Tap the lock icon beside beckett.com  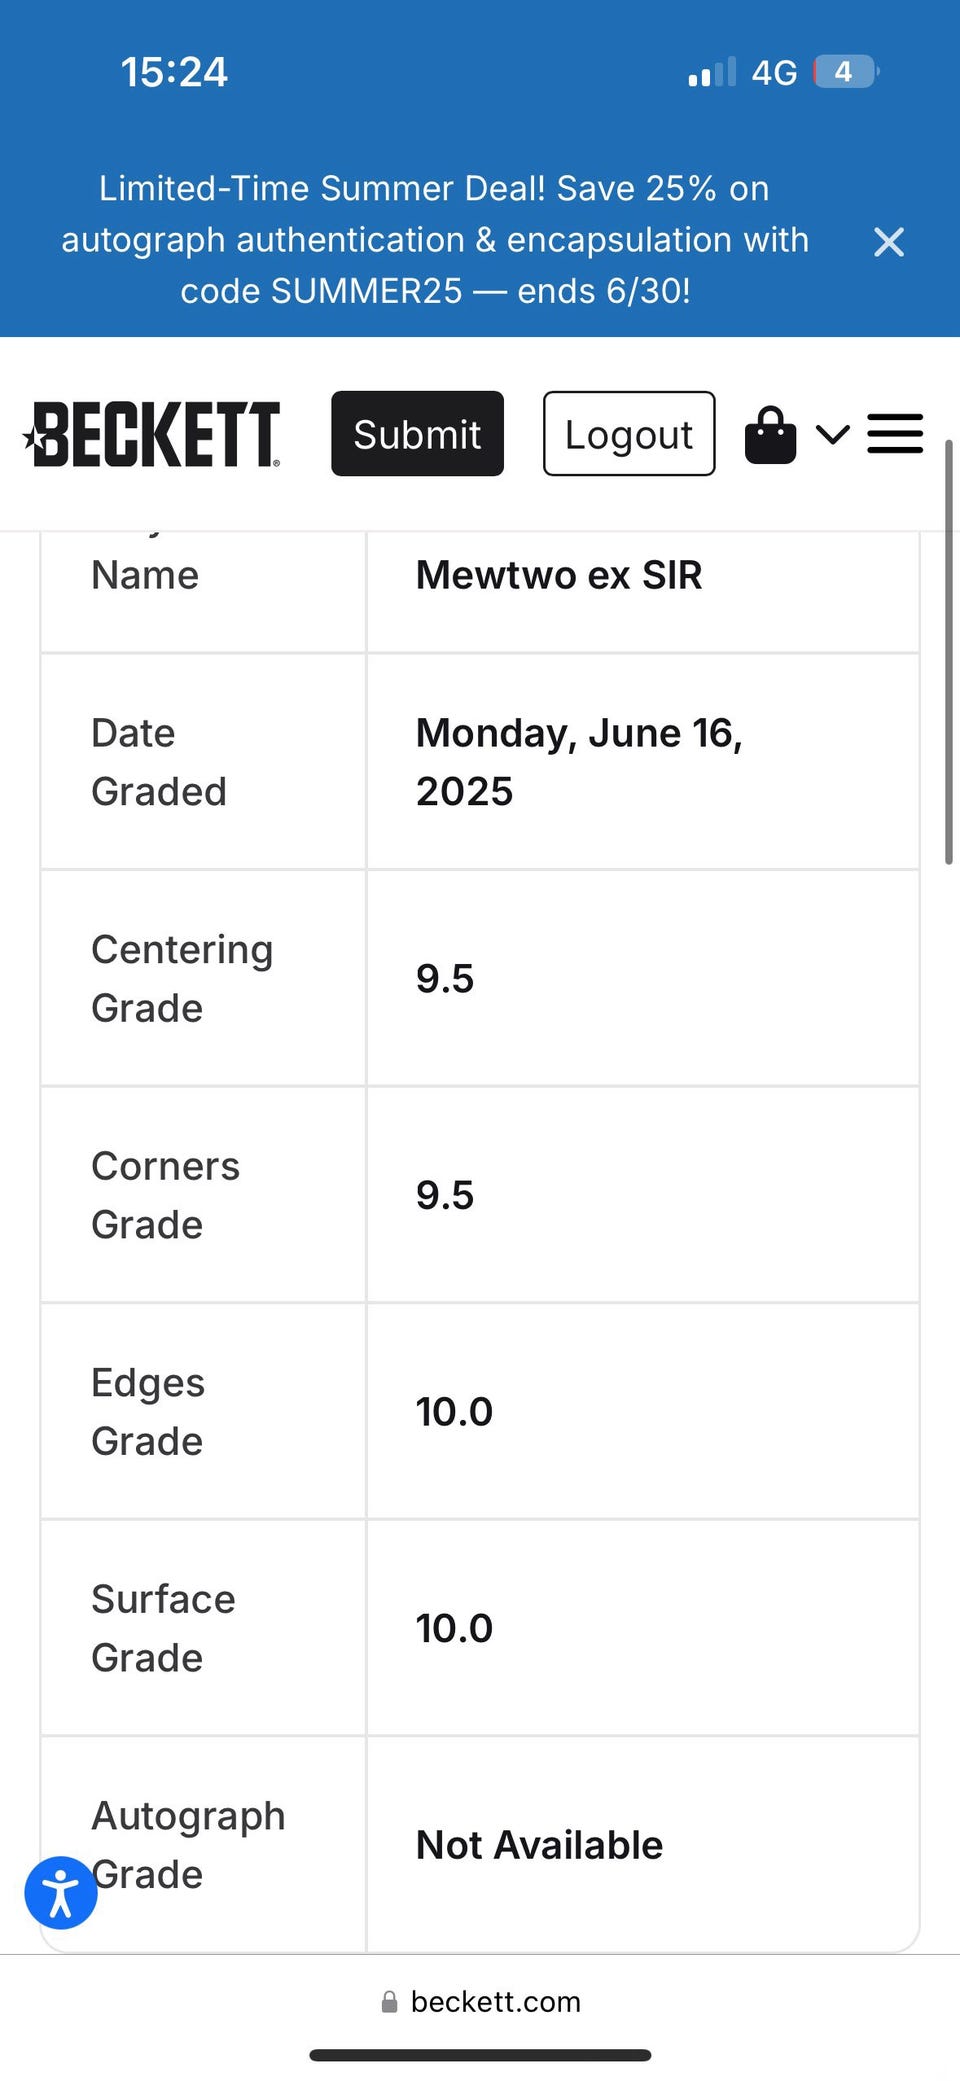click(x=390, y=2002)
